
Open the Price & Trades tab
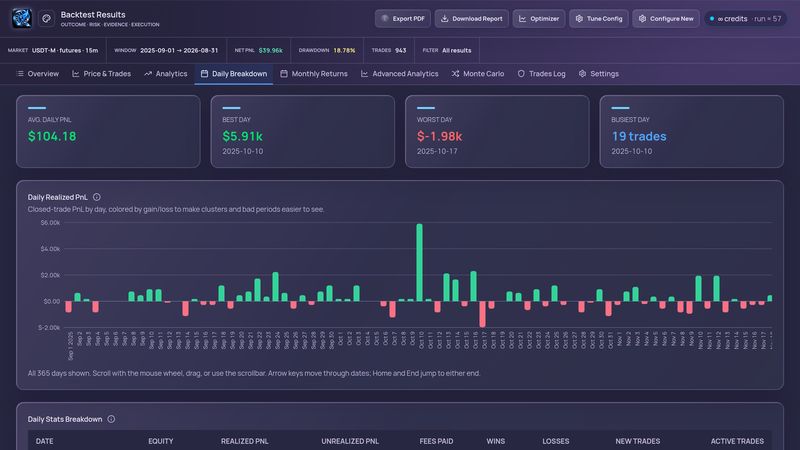point(102,73)
